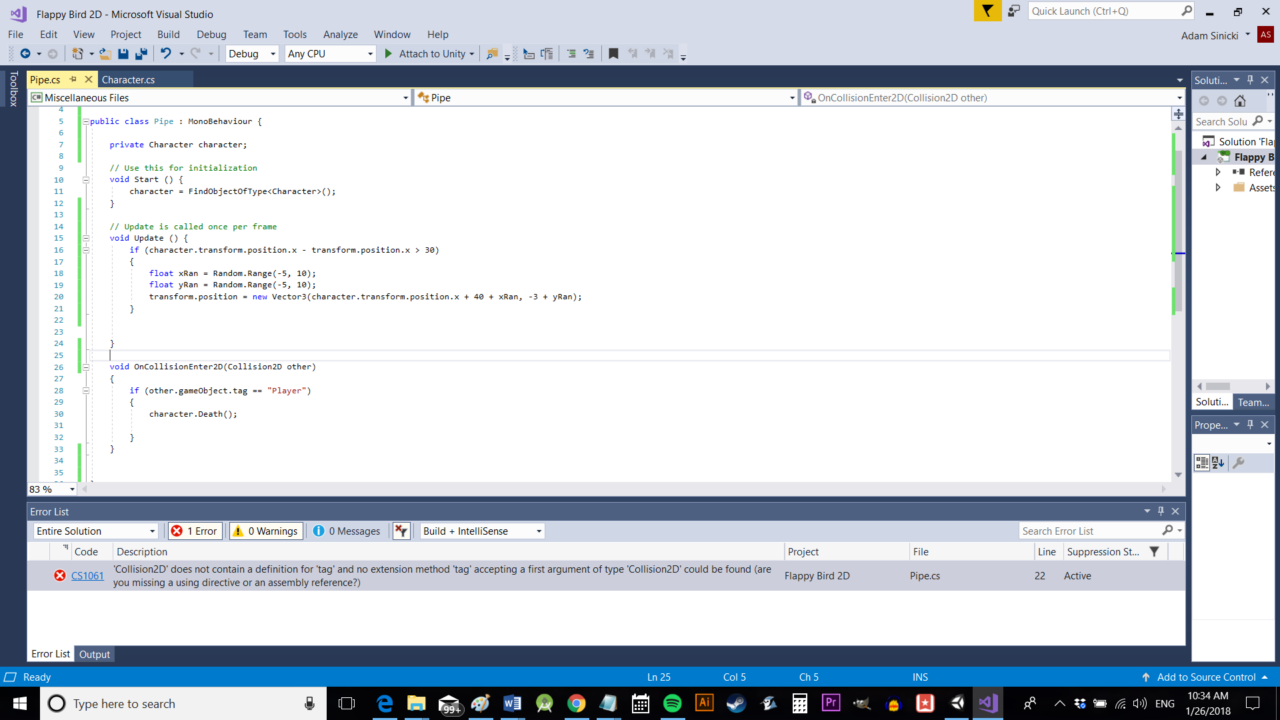Toggle the 0 Warnings filter
The height and width of the screenshot is (720, 1280).
(265, 531)
